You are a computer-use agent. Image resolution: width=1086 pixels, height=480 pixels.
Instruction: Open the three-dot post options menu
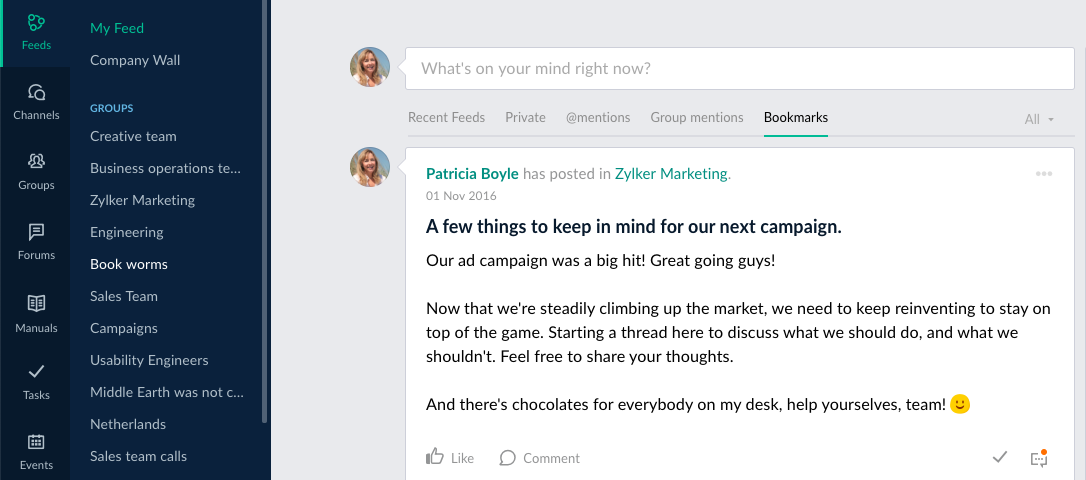point(1044,174)
